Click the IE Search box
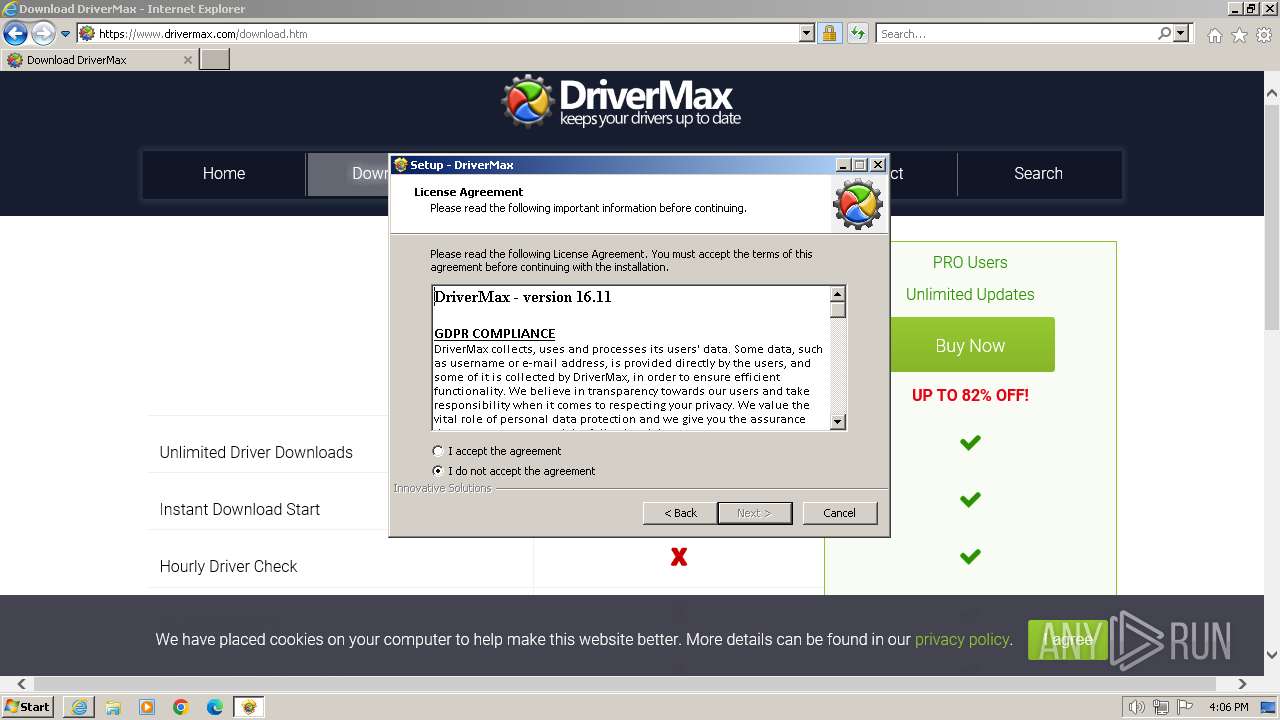The width and height of the screenshot is (1280, 720). pyautogui.click(x=1016, y=33)
